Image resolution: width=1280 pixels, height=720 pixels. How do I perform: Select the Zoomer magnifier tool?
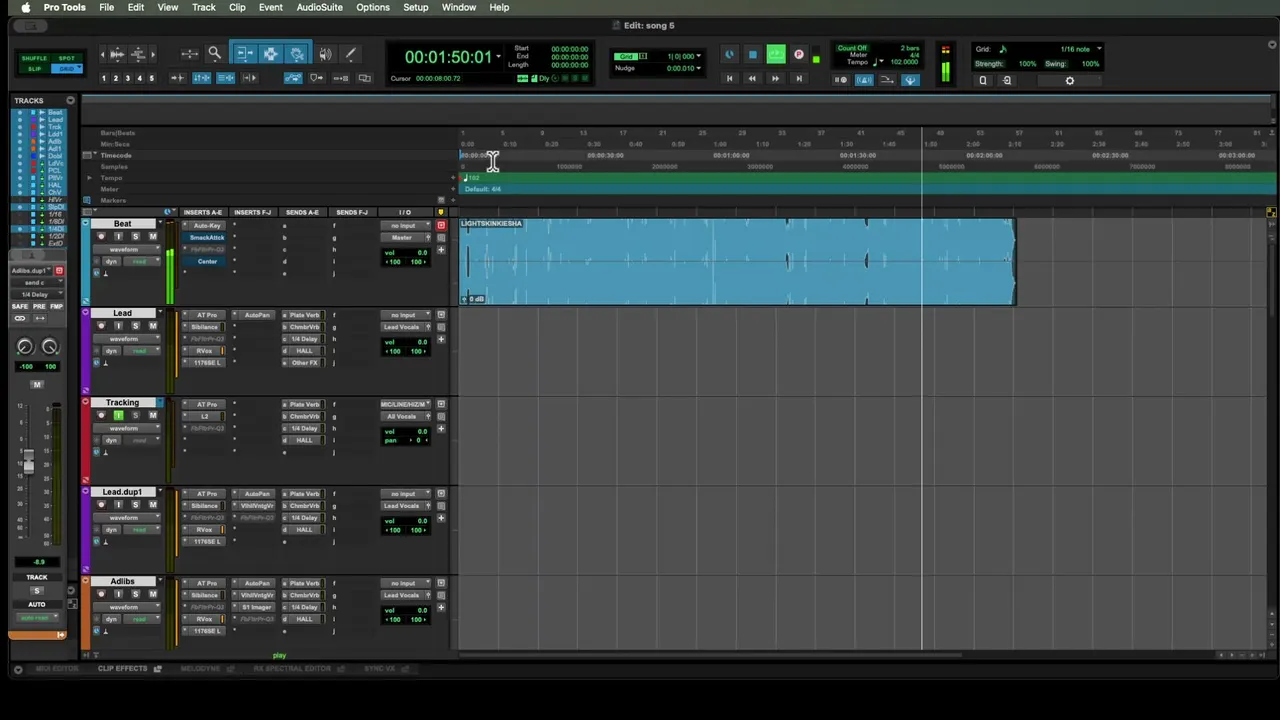coord(214,54)
